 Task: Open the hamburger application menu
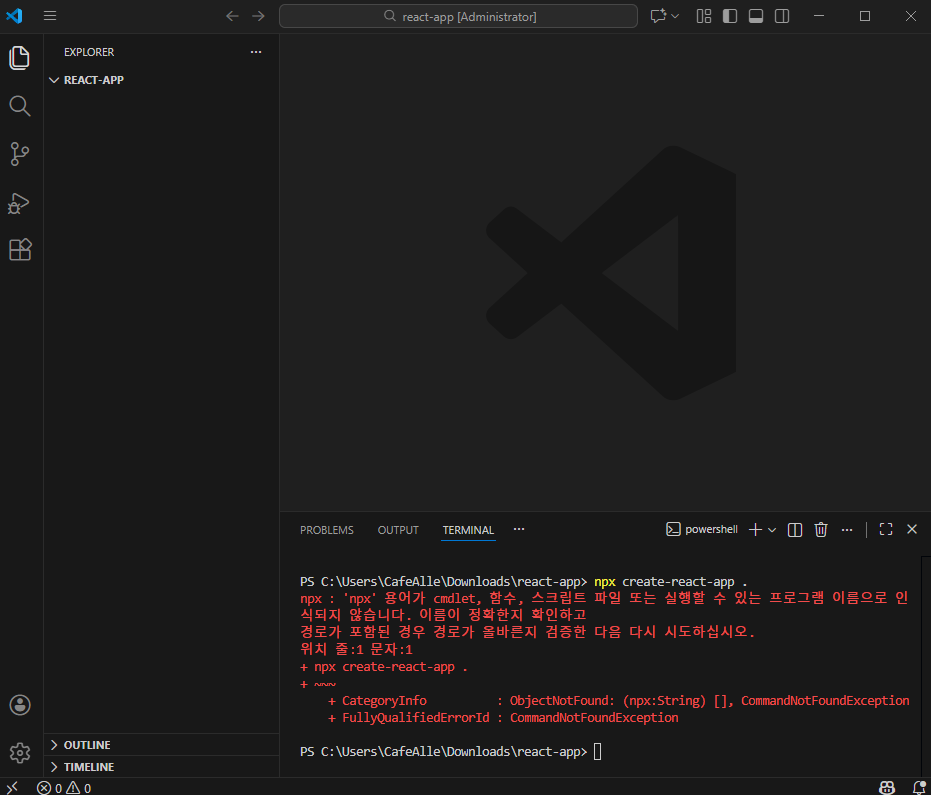50,16
